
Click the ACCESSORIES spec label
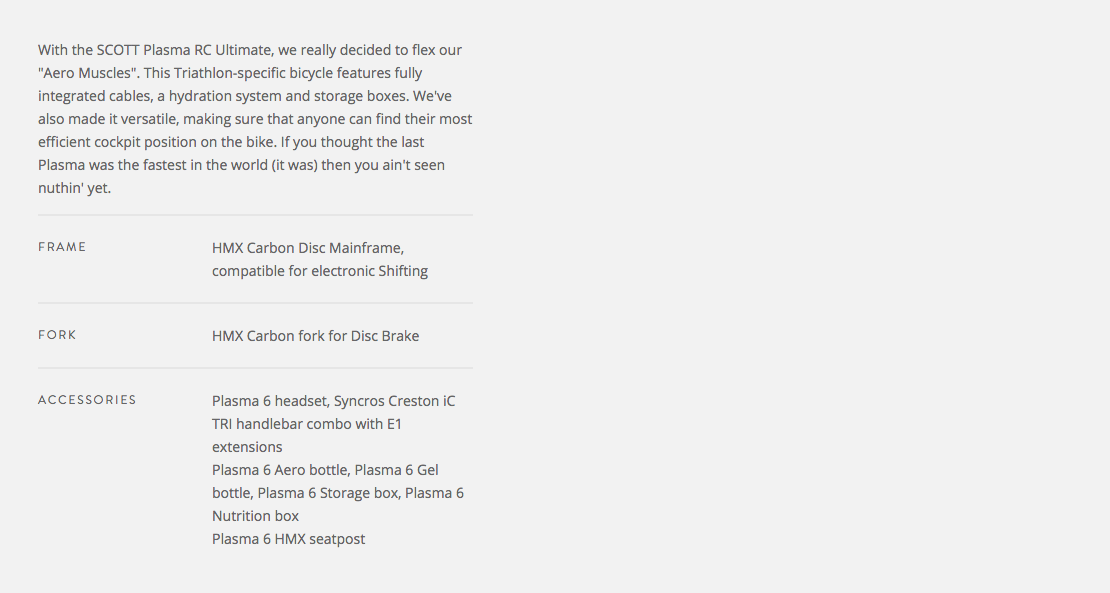pos(87,400)
